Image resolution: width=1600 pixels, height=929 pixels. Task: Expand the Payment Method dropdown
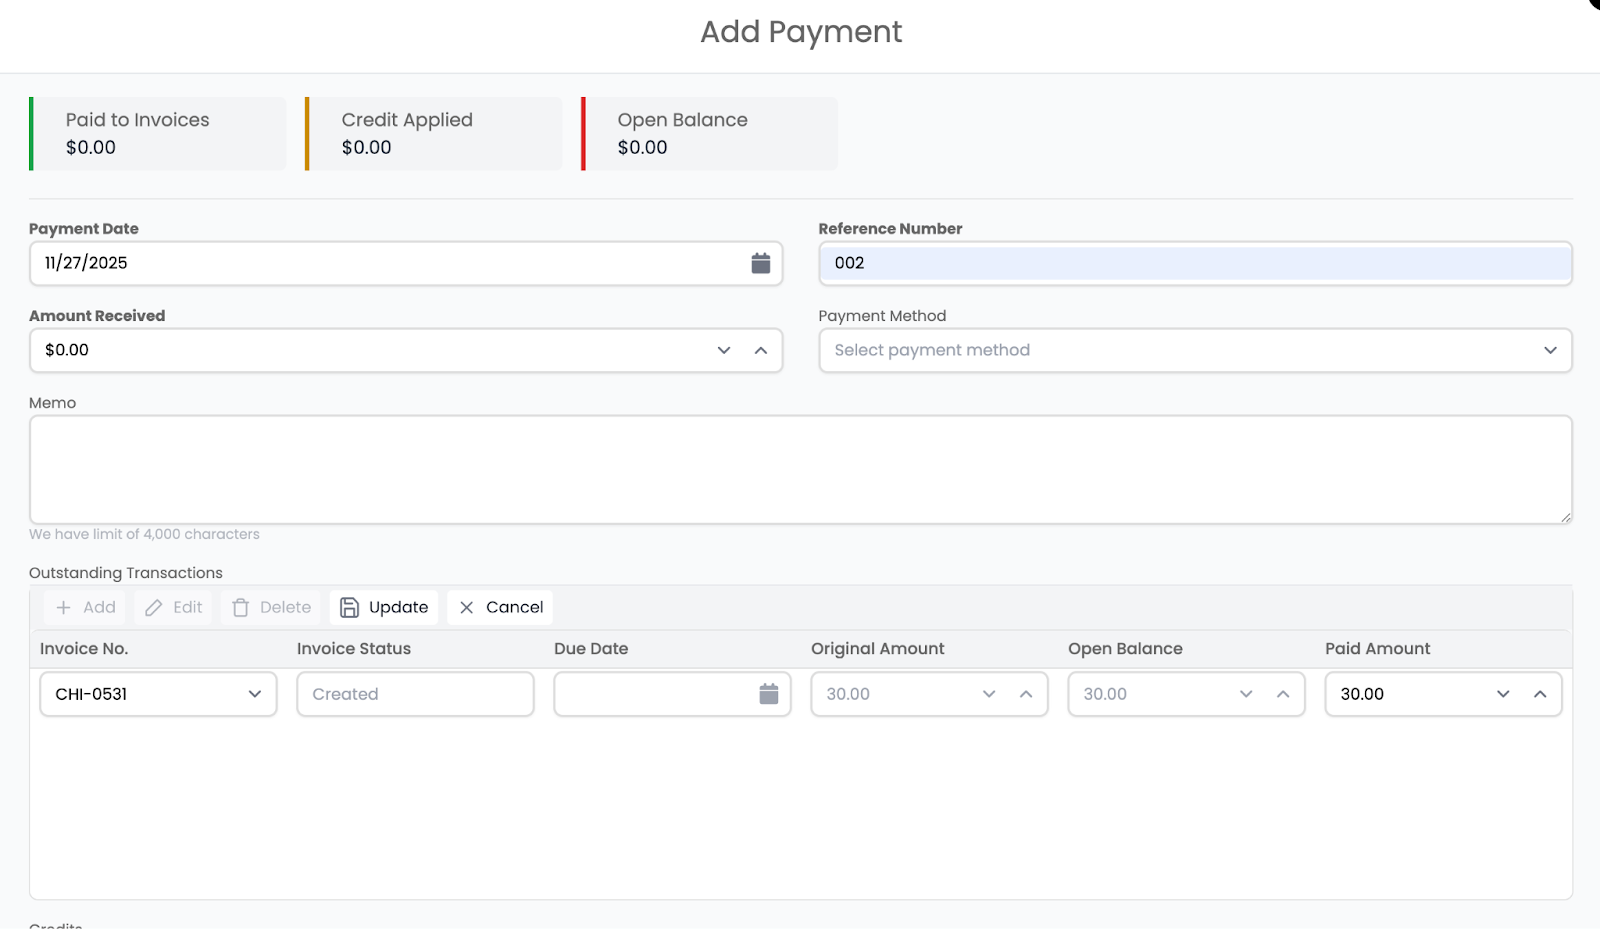[x=1194, y=350]
